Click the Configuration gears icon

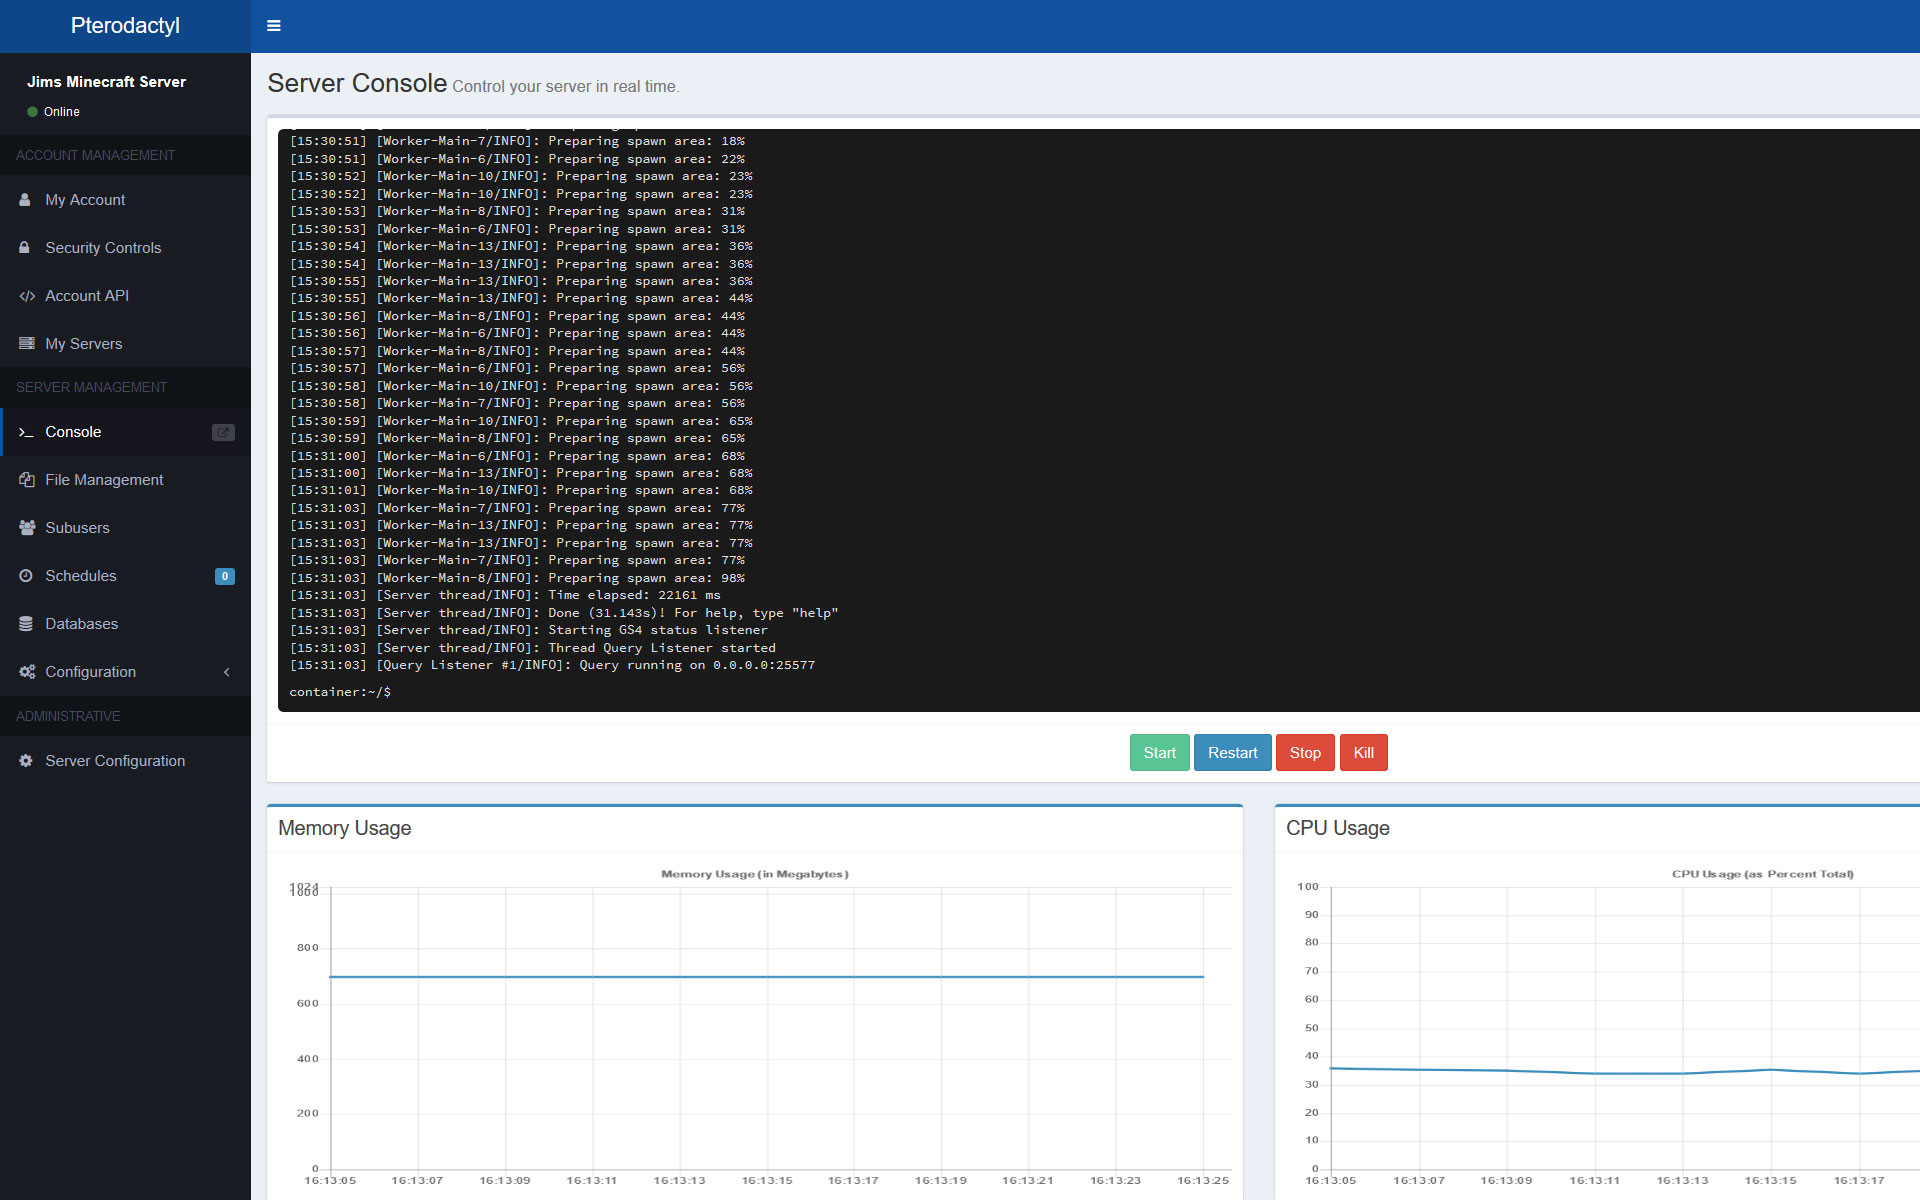coord(27,672)
